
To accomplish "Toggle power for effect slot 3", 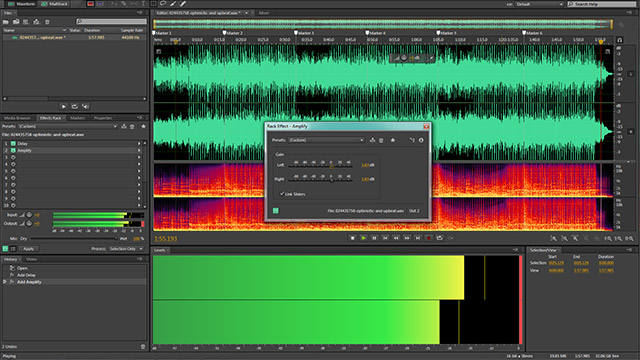I will [13, 158].
